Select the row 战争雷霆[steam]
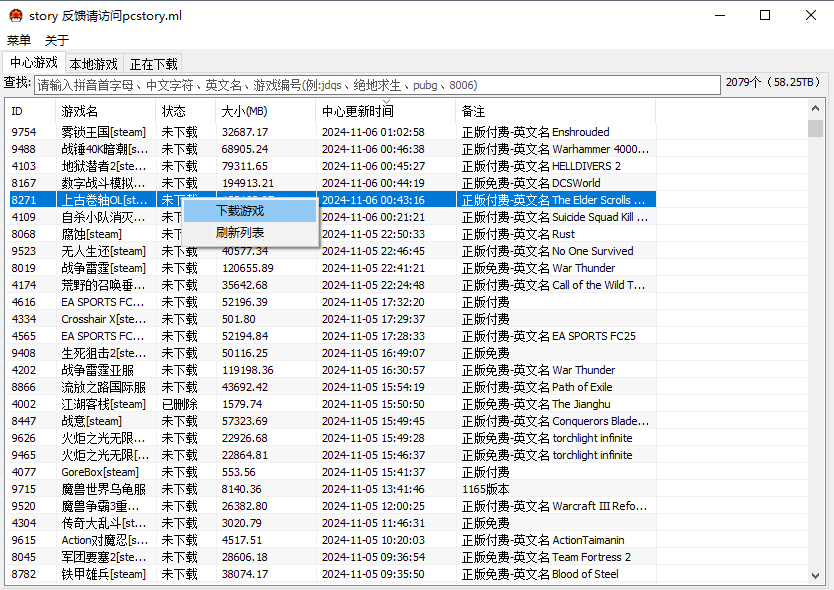Screen dimensions: 834x590 pyautogui.click(x=332, y=268)
